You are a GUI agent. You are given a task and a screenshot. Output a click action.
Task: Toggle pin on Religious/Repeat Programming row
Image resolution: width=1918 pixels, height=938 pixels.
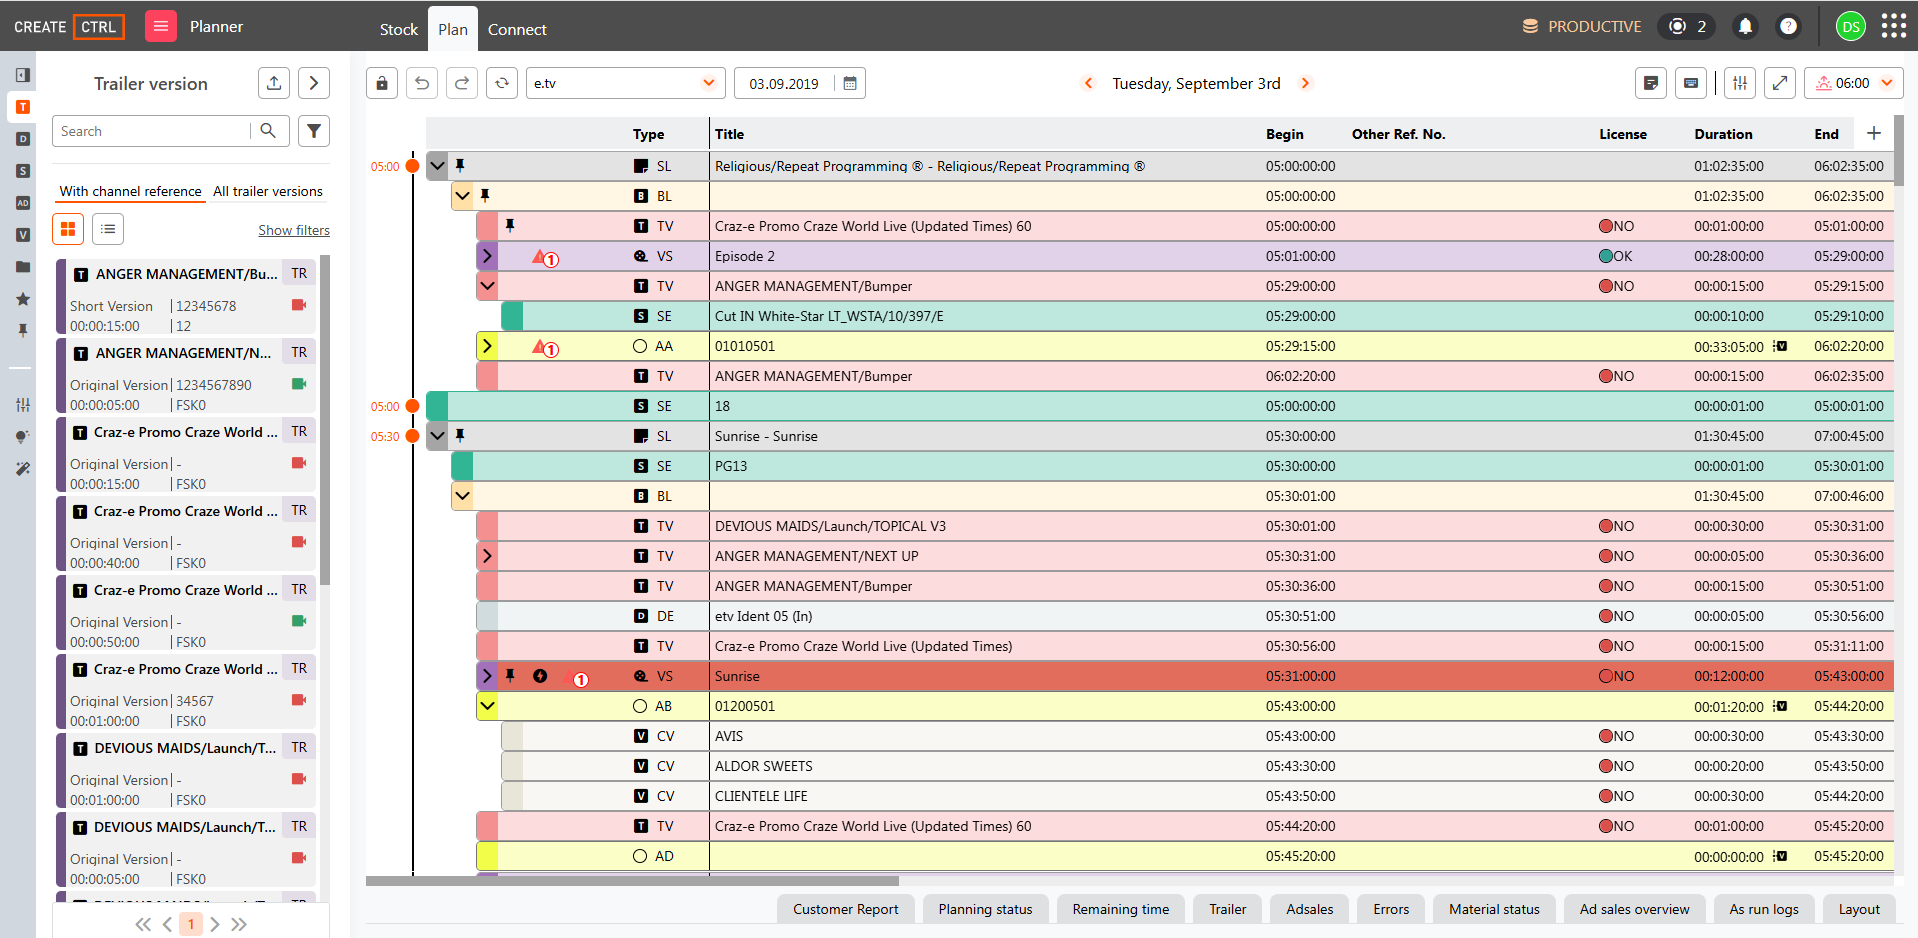pos(460,165)
